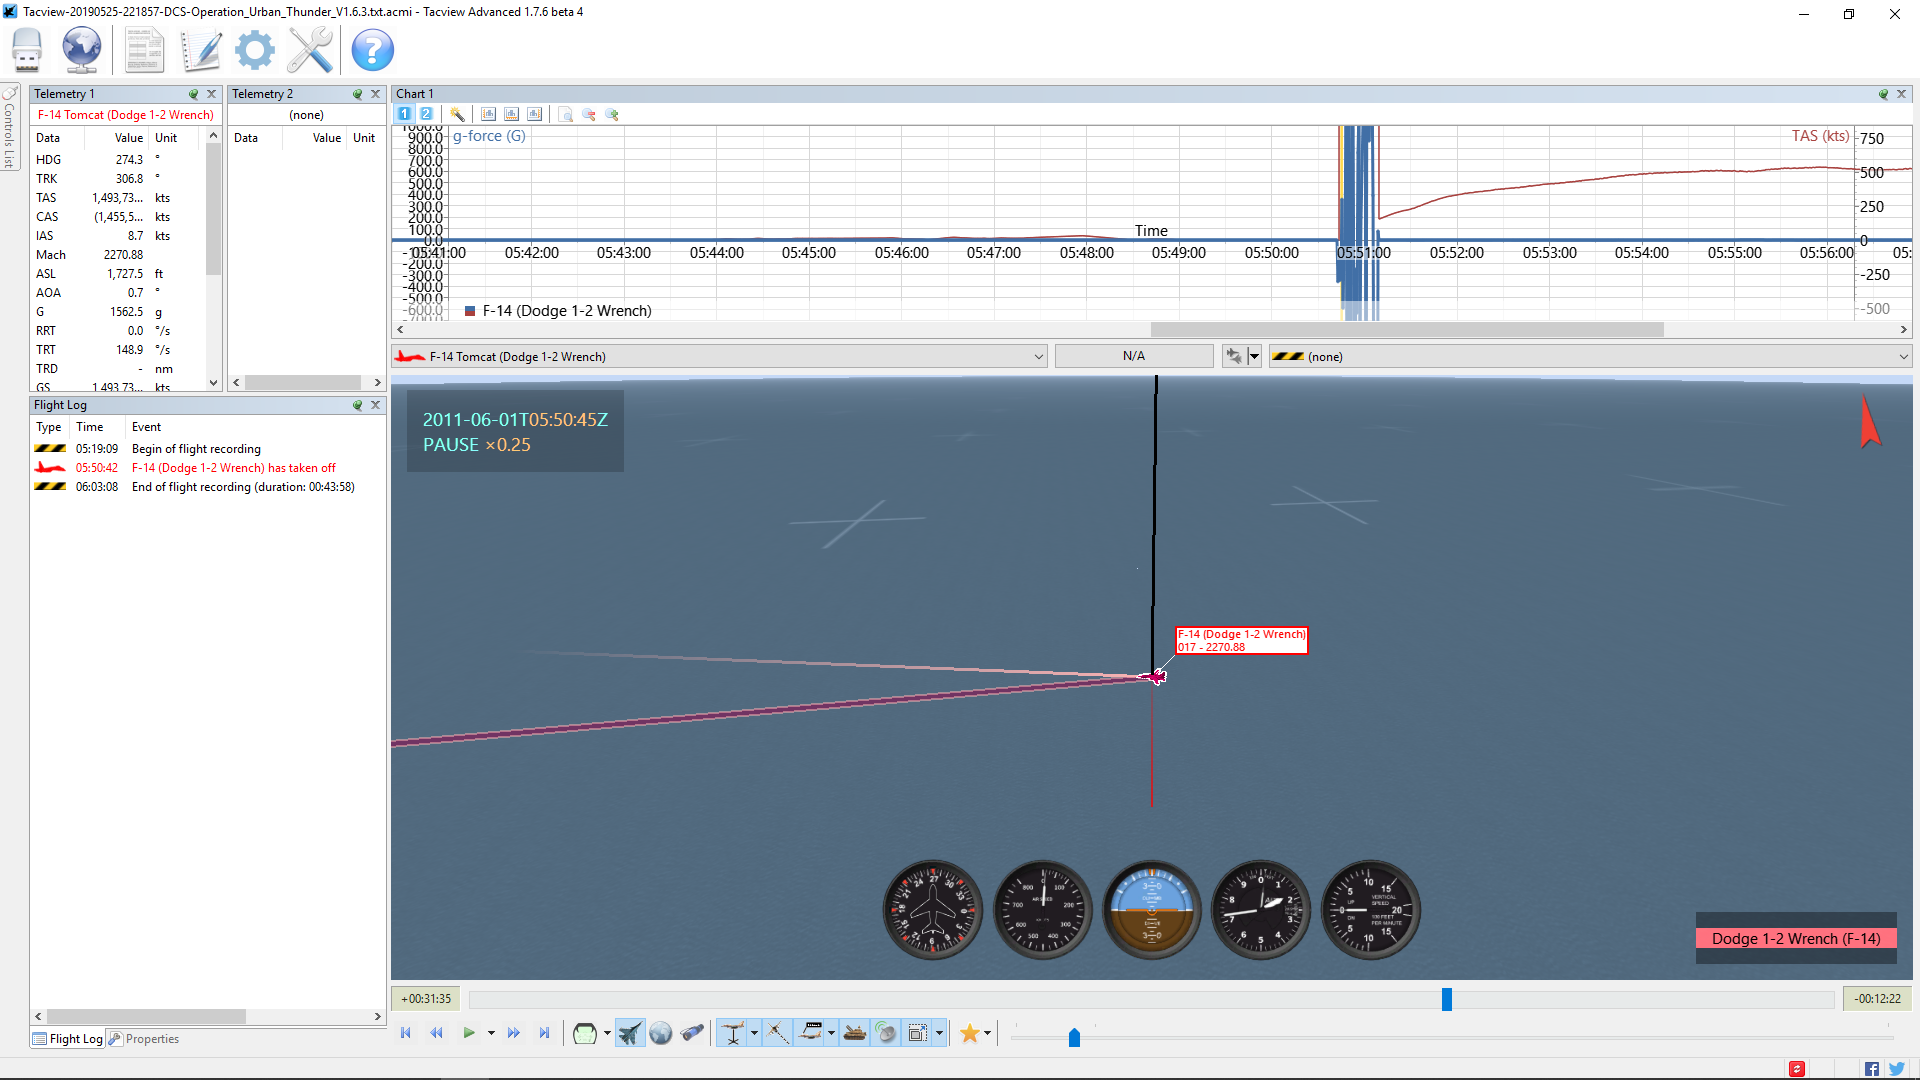This screenshot has height=1080, width=1920.
Task: Toggle the fighter jet view button
Action: coord(630,1033)
